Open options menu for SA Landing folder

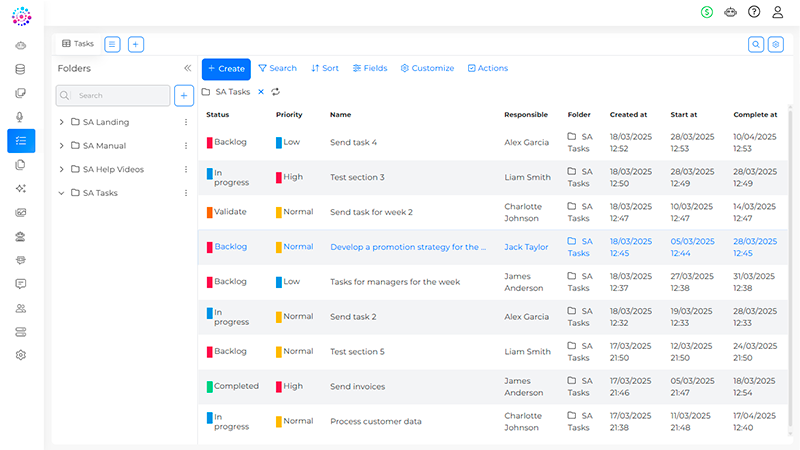[x=186, y=122]
